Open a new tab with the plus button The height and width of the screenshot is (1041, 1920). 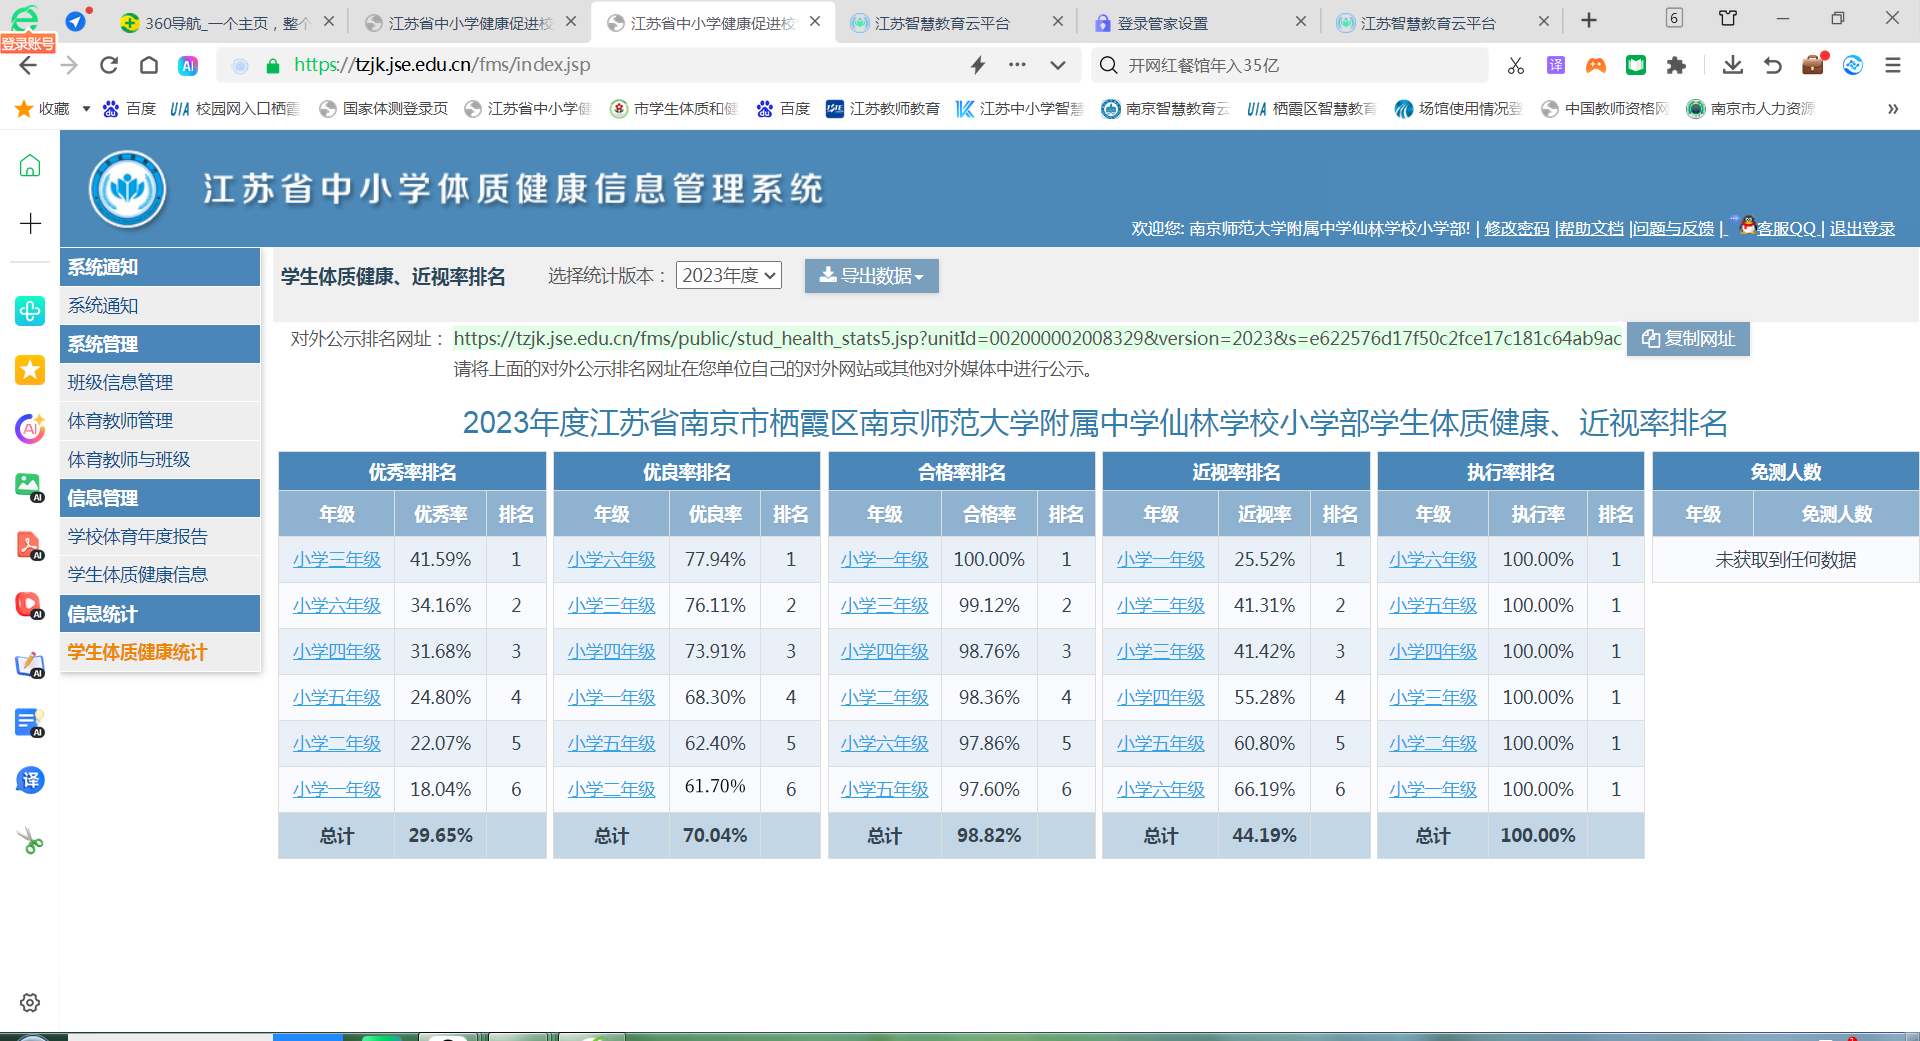[1589, 20]
